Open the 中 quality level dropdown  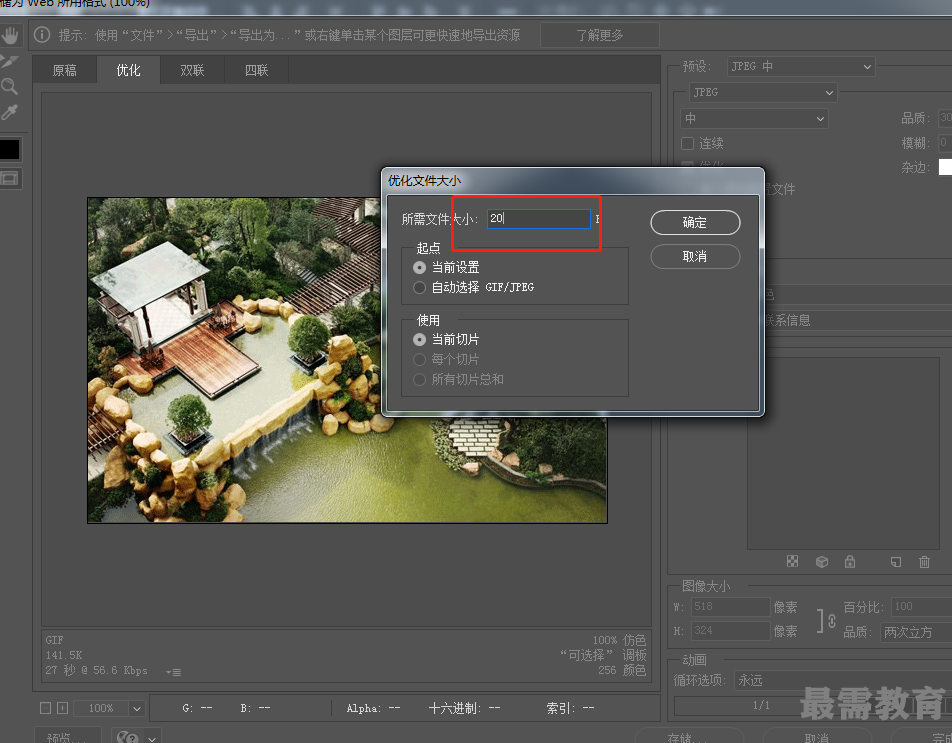point(754,118)
